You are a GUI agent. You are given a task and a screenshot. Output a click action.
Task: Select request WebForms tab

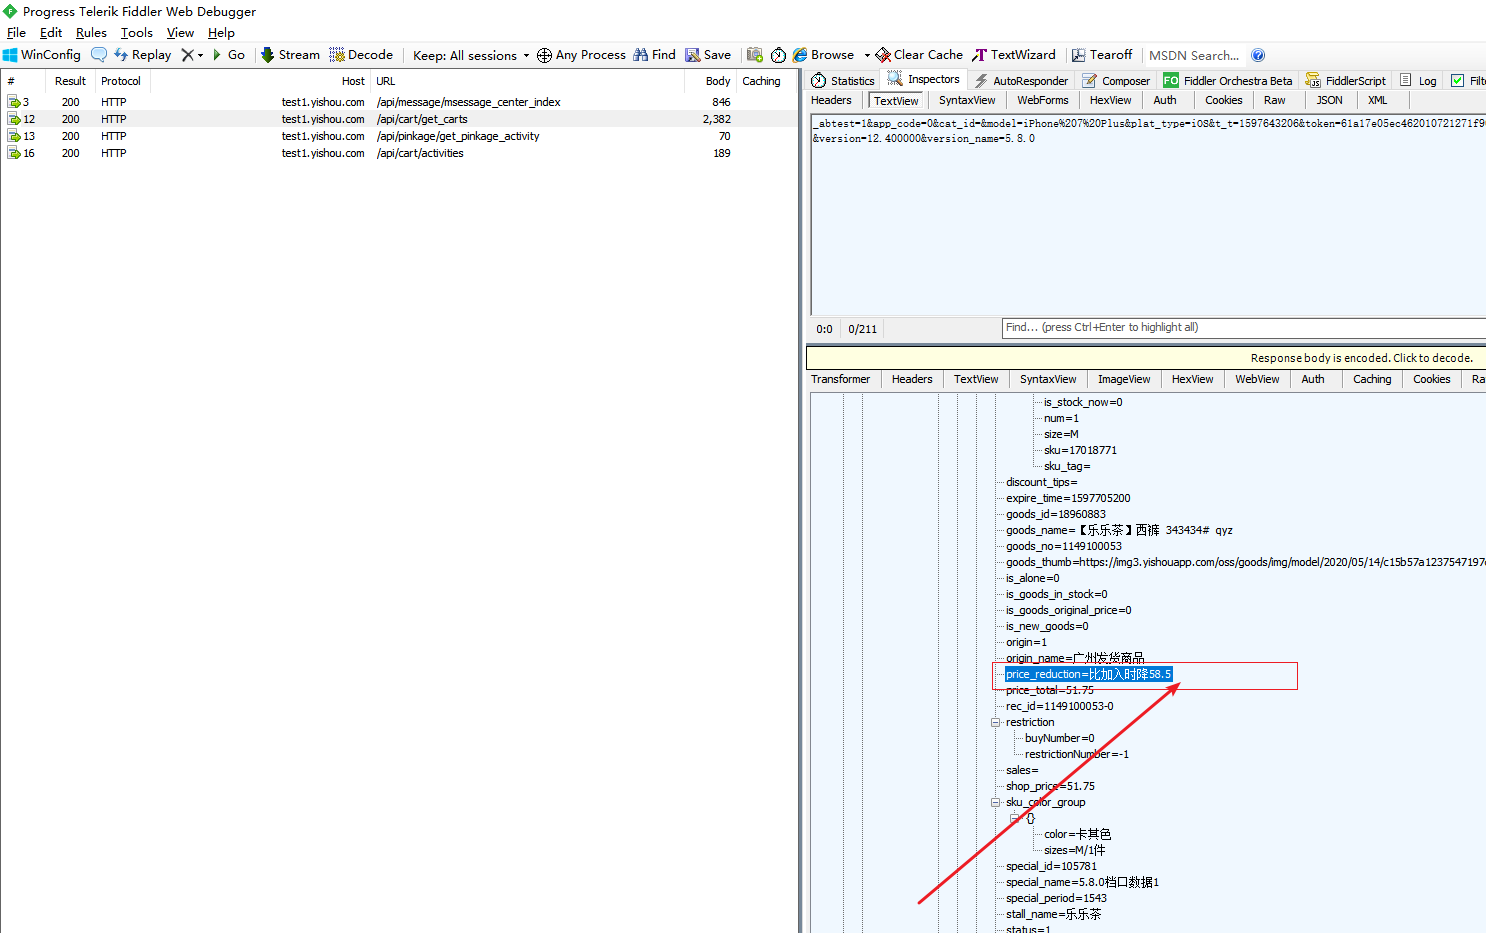pyautogui.click(x=1043, y=100)
